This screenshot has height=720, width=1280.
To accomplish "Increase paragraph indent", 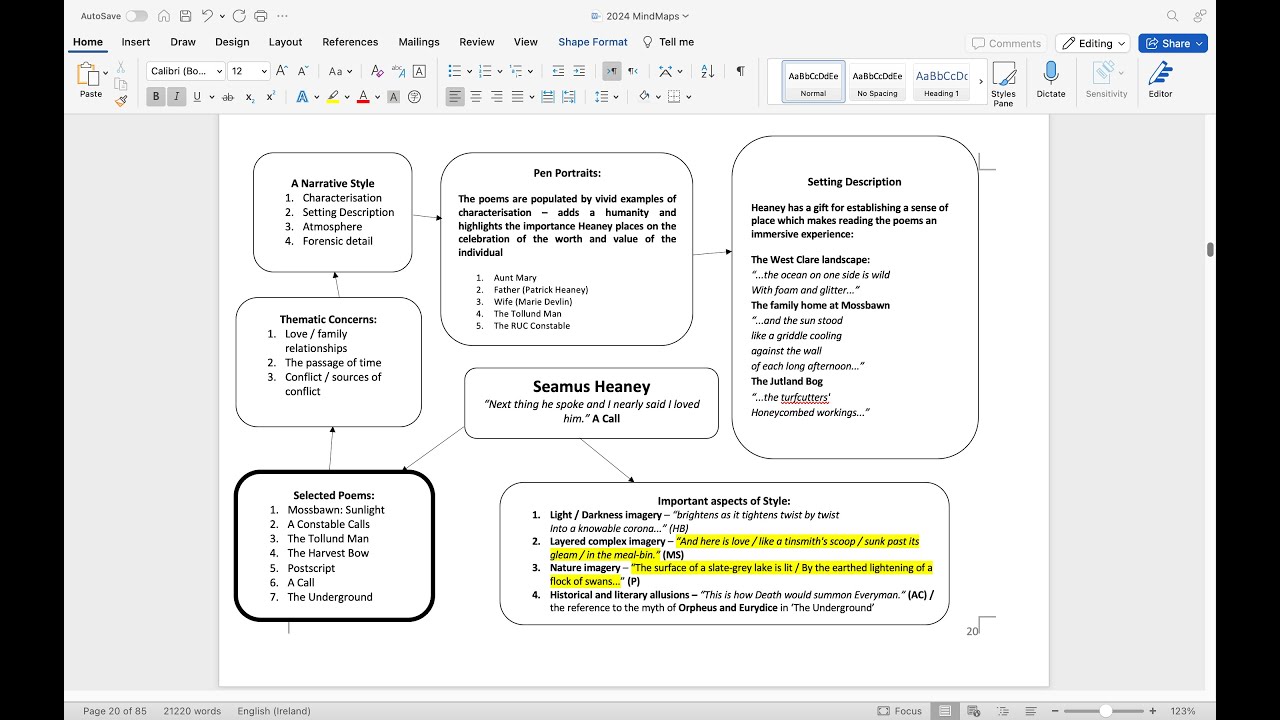I will [580, 71].
